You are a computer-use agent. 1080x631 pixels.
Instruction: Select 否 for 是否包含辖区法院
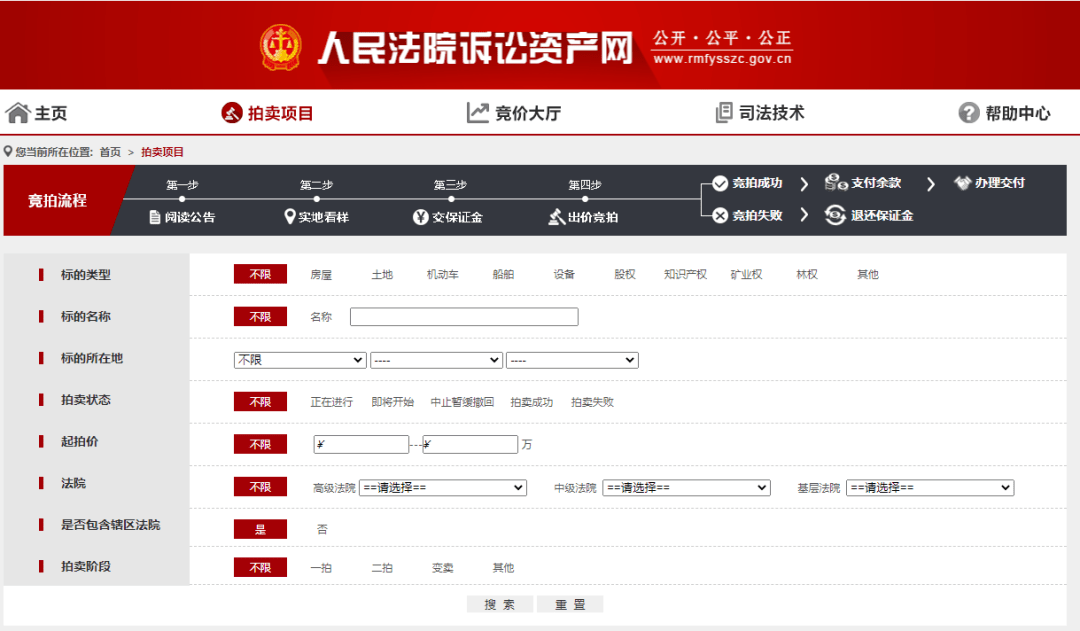(322, 529)
